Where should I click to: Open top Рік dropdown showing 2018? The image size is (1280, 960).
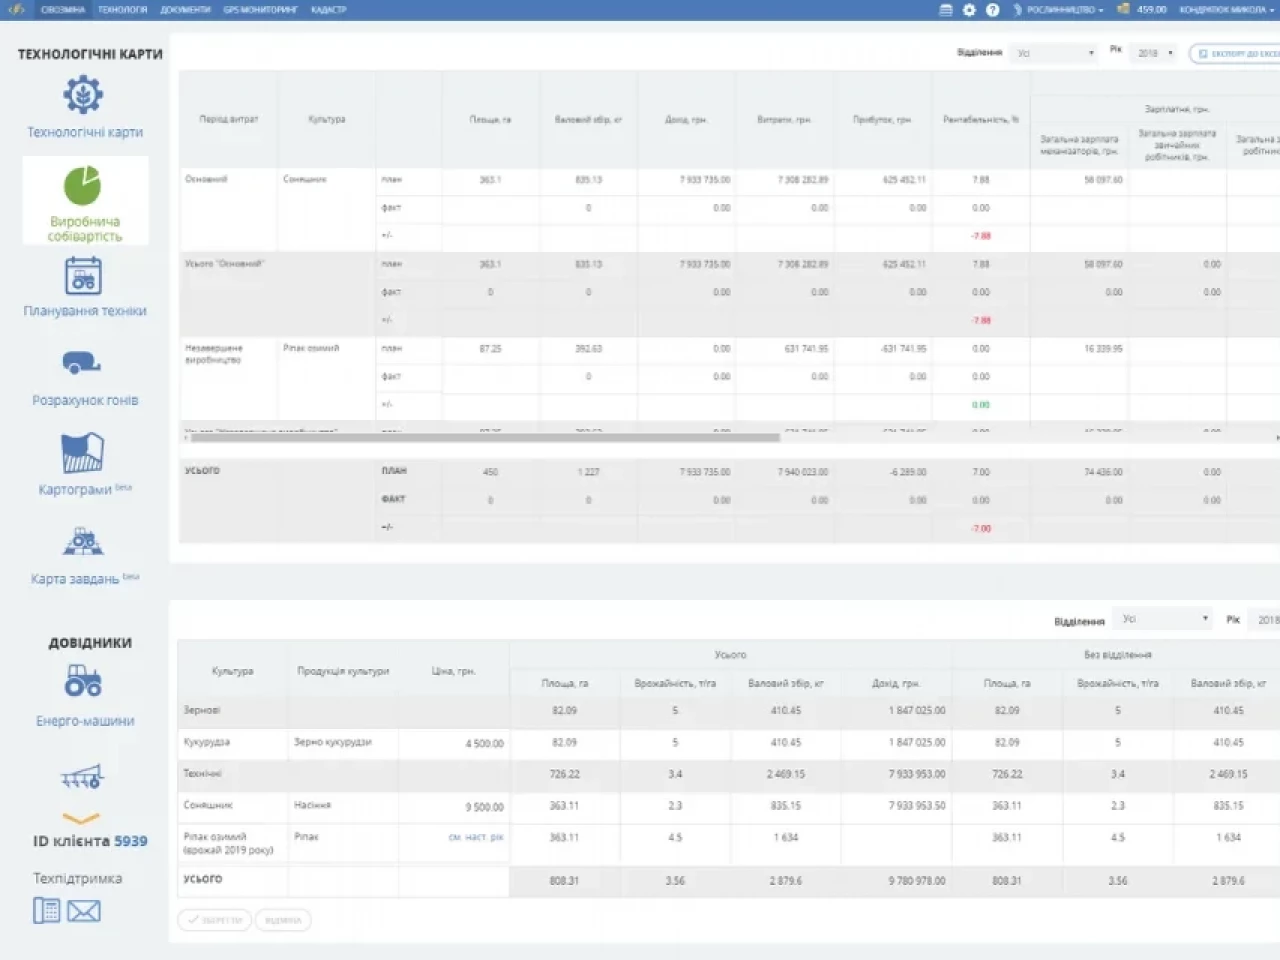tap(1155, 53)
